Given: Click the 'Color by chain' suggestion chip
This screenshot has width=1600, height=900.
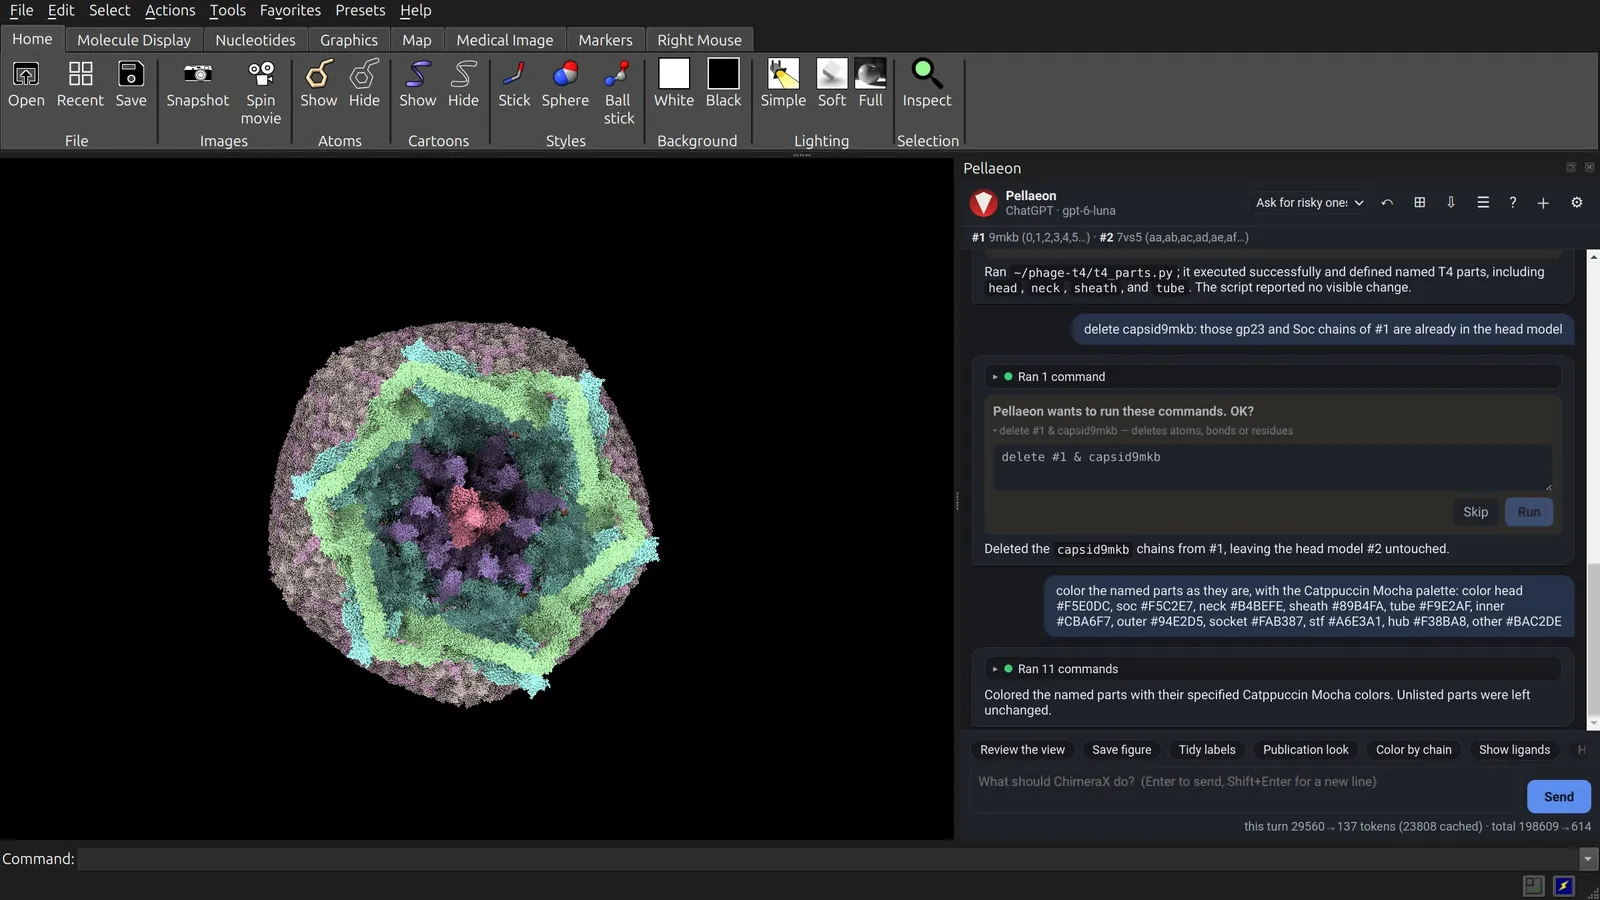Looking at the screenshot, I should pos(1413,750).
